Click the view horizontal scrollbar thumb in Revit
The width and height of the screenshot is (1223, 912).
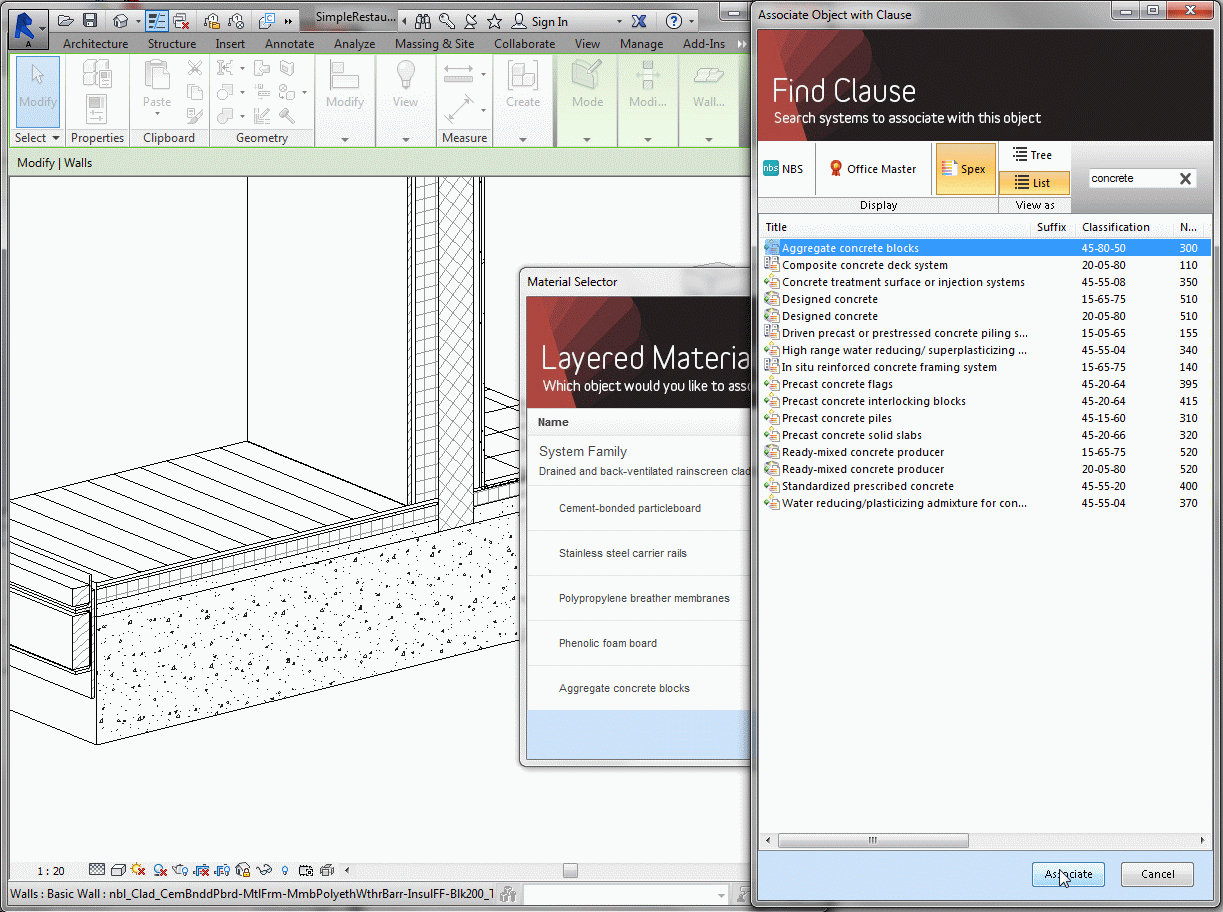pyautogui.click(x=569, y=870)
